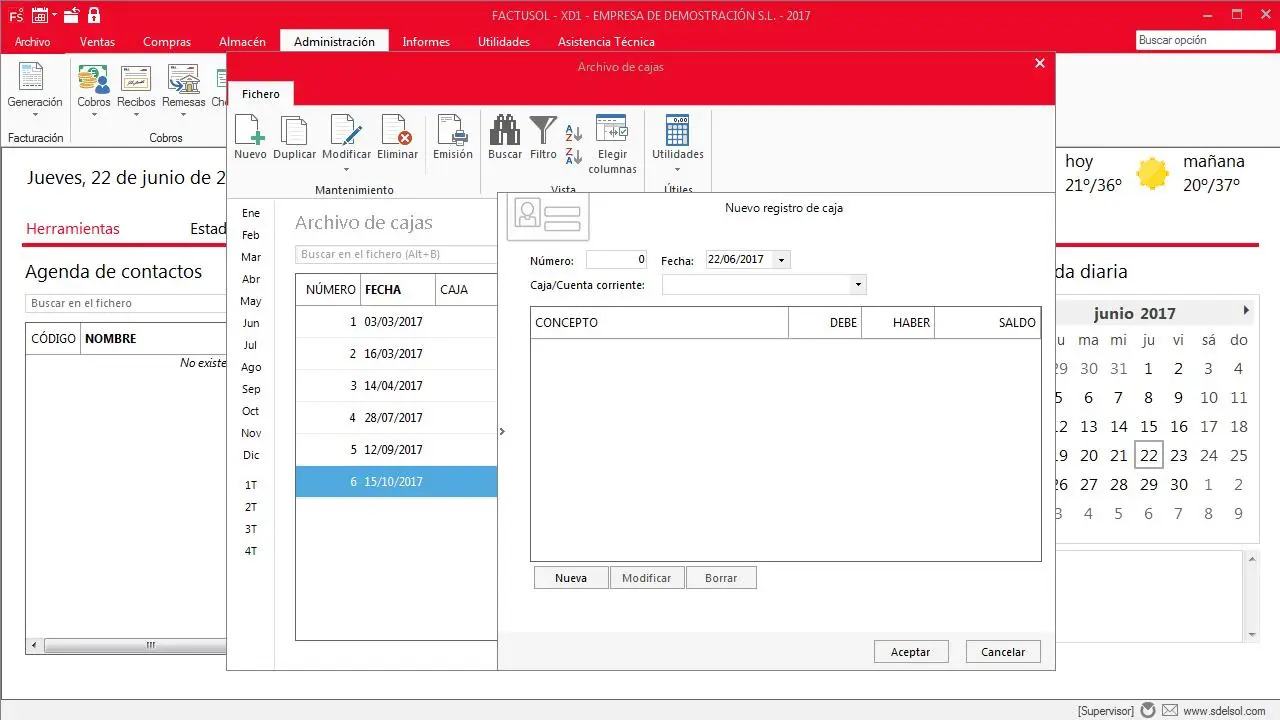Click the Nueva button below concept table
Image resolution: width=1280 pixels, height=720 pixels.
coord(571,578)
